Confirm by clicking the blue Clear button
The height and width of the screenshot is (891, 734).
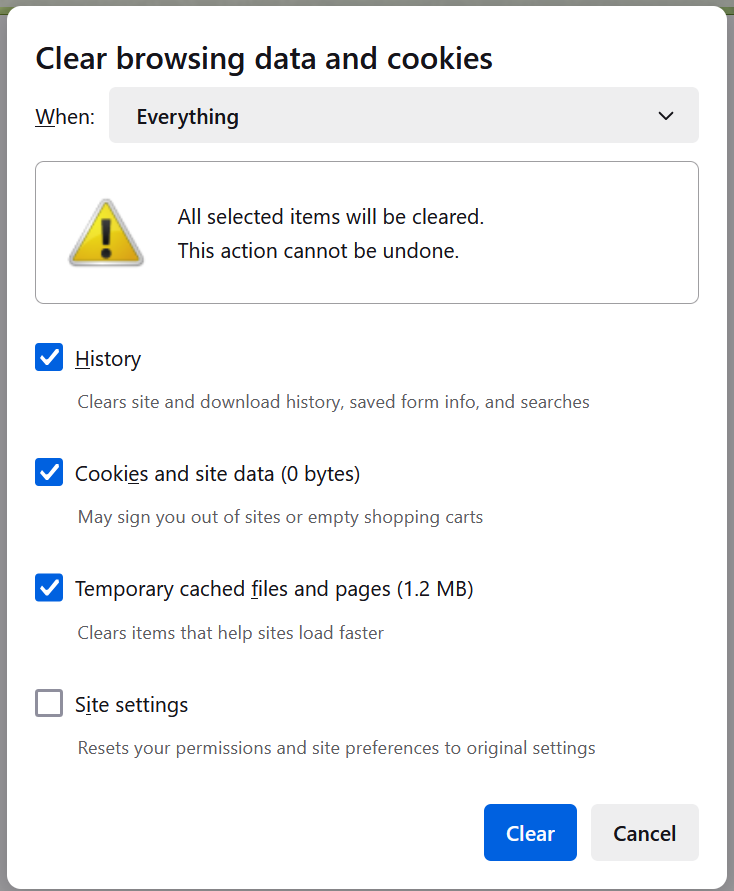coord(530,832)
